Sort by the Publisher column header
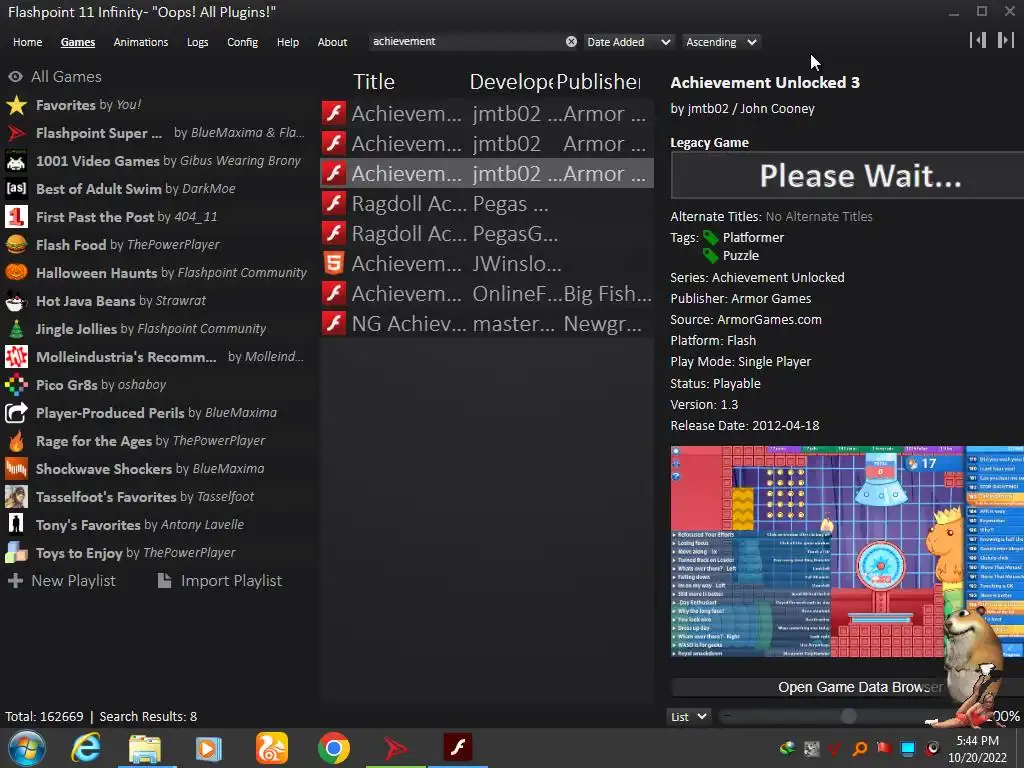Viewport: 1024px width, 768px height. tap(598, 82)
